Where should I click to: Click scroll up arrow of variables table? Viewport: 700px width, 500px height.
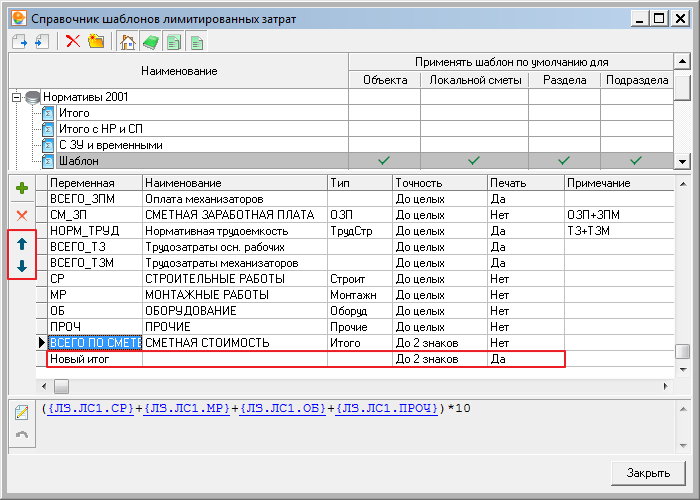coord(683,183)
